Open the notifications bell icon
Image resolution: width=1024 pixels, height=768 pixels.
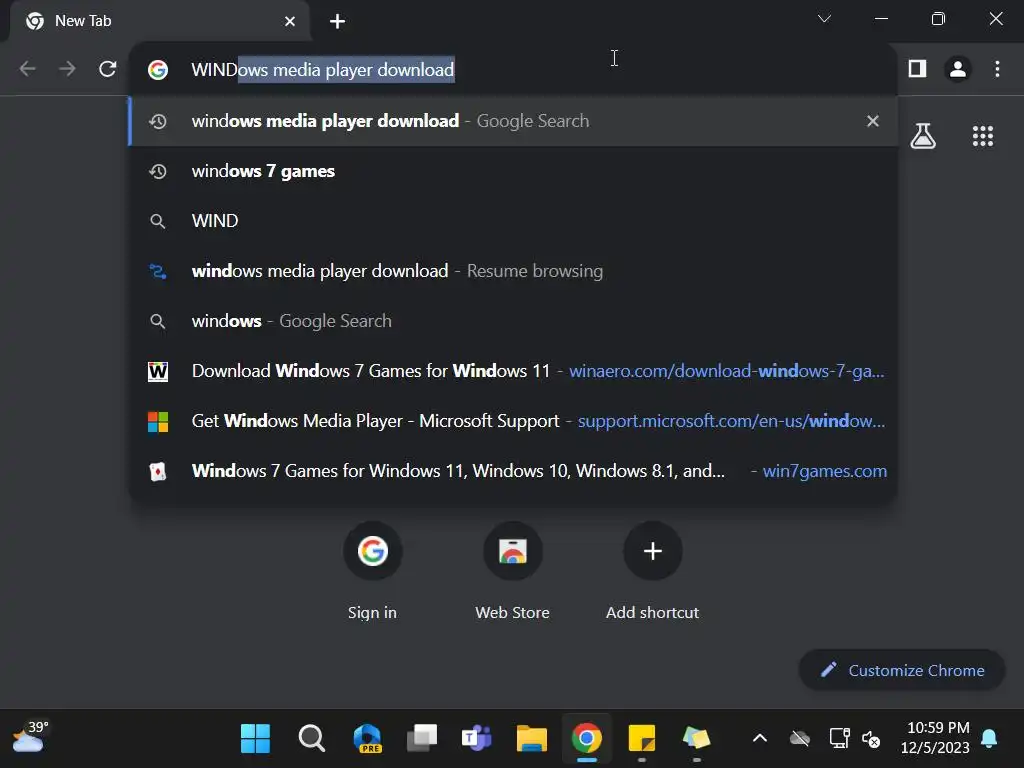tap(989, 739)
